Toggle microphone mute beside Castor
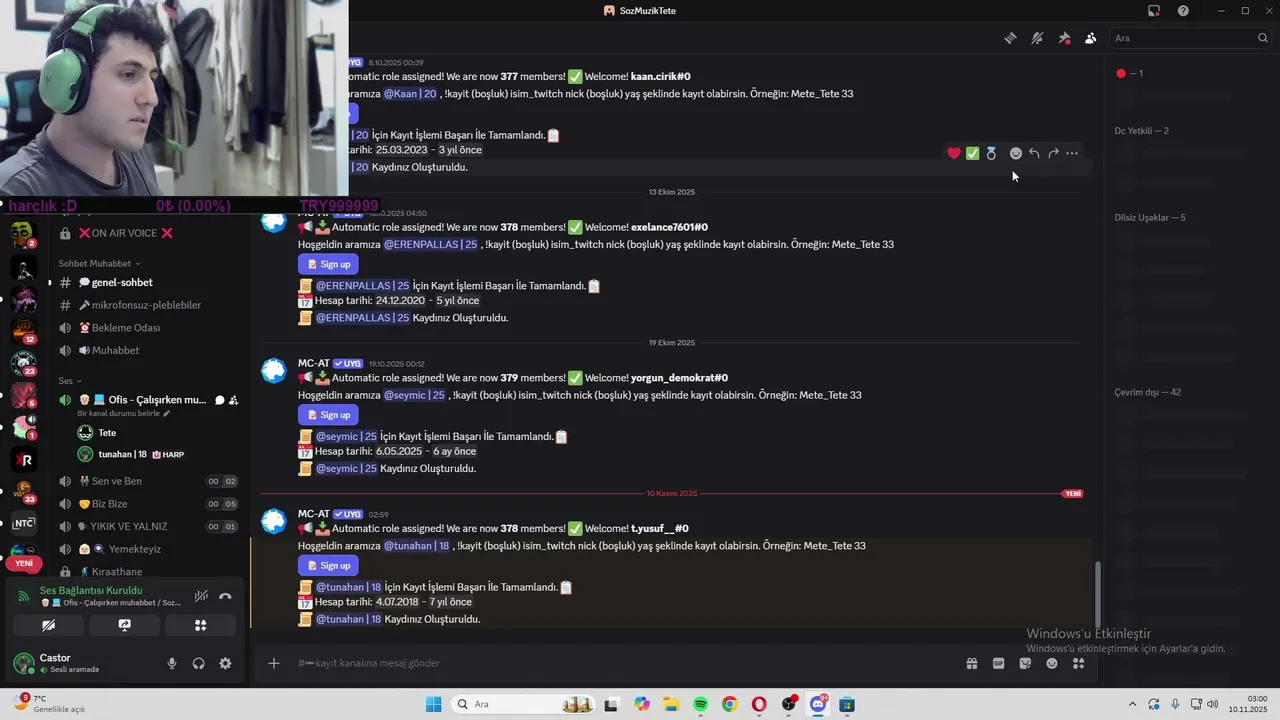1280x720 pixels. (172, 663)
